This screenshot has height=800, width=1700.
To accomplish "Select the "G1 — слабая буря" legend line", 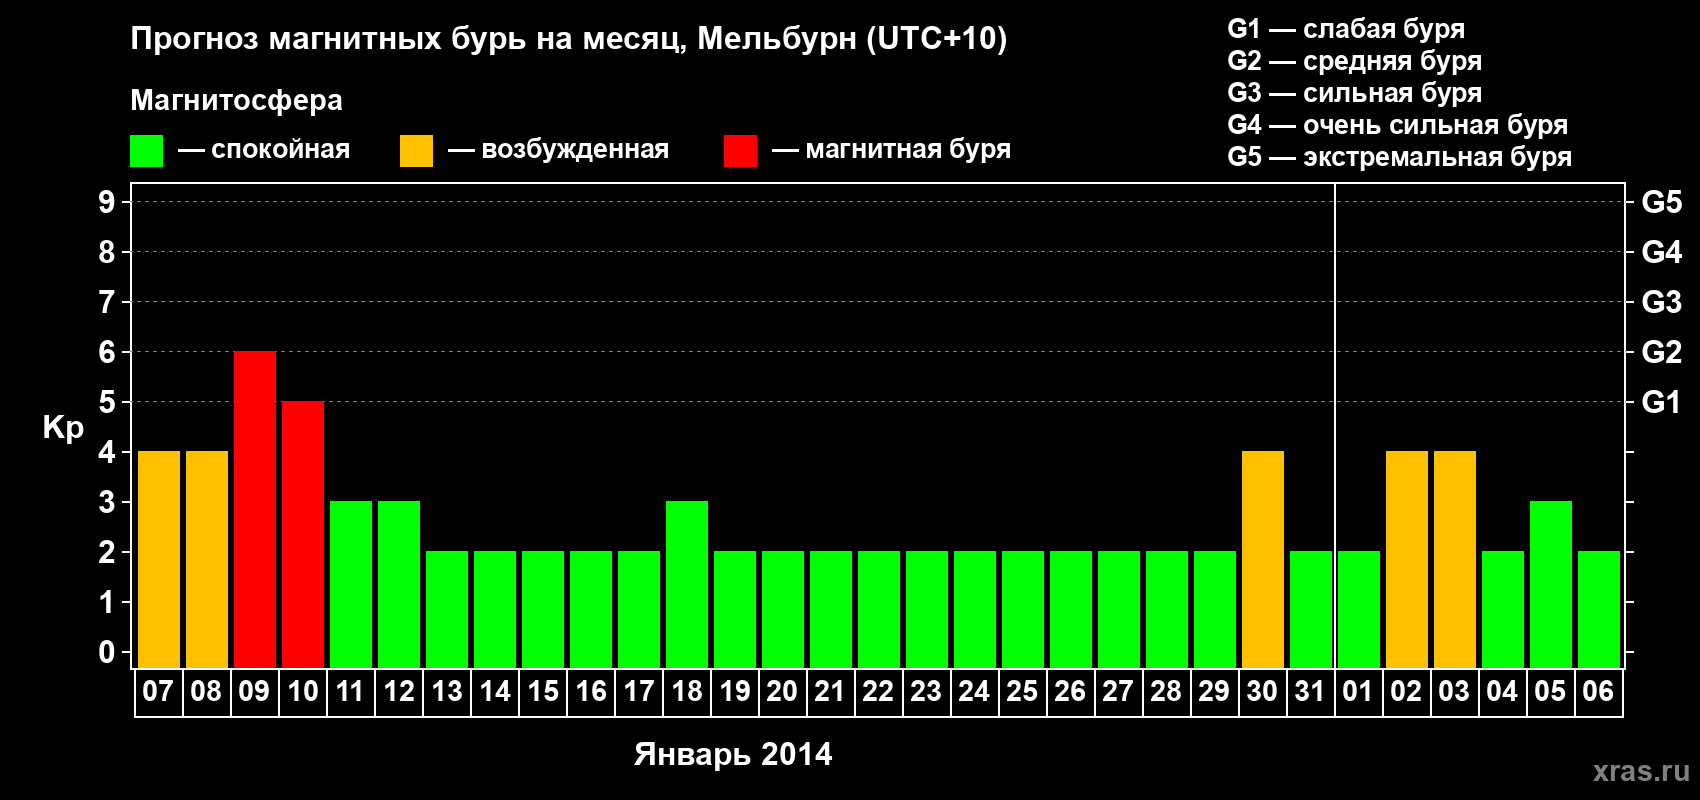I will (1346, 29).
